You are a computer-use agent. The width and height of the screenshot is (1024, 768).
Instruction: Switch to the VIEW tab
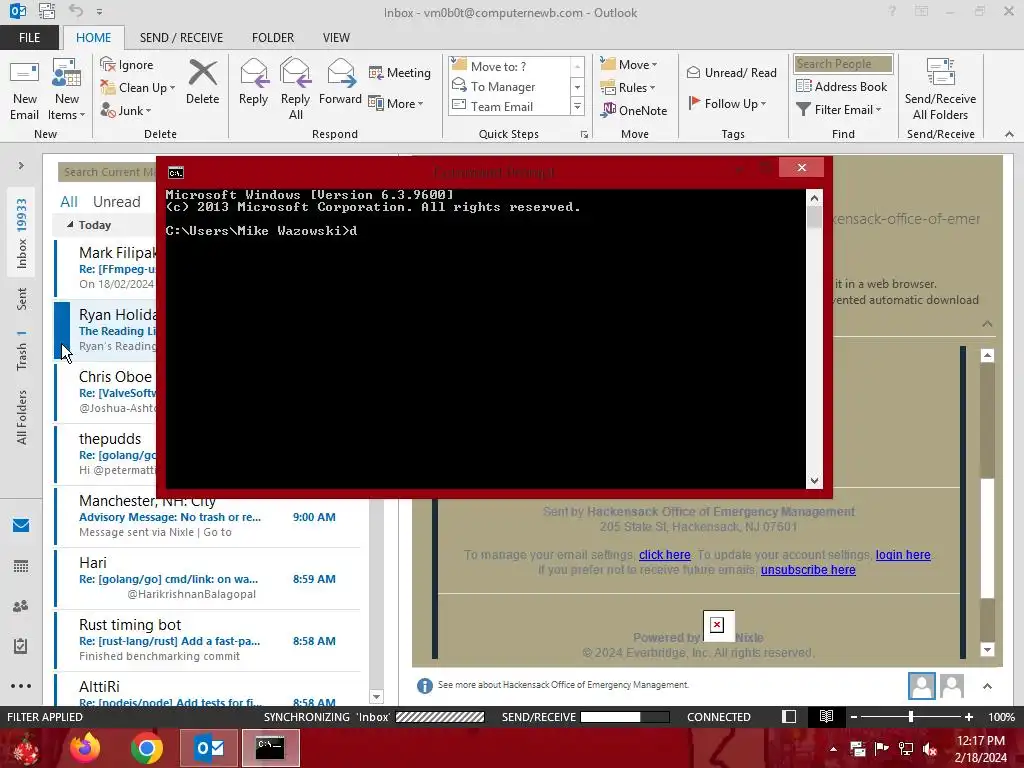[336, 37]
